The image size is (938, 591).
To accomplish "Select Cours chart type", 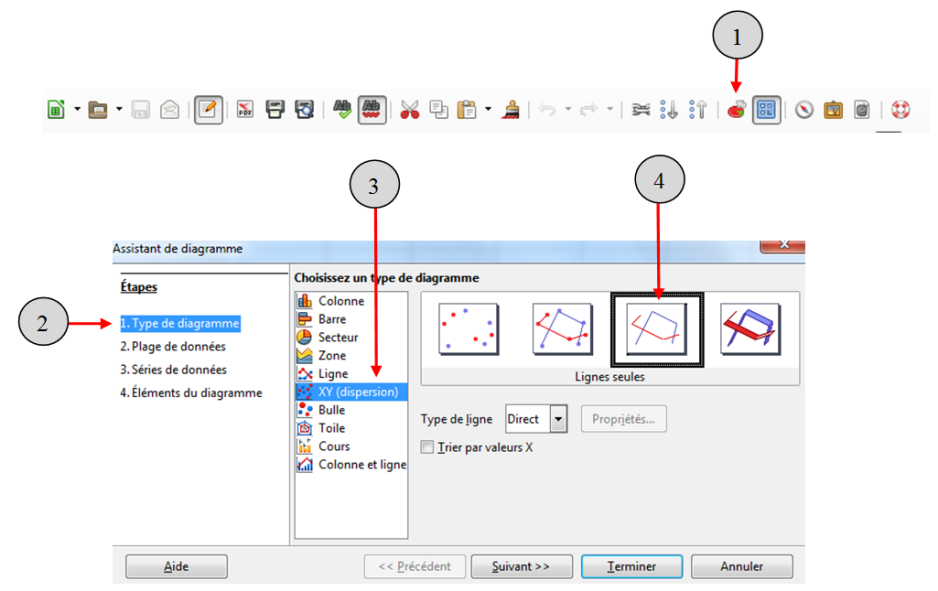I will click(x=351, y=446).
